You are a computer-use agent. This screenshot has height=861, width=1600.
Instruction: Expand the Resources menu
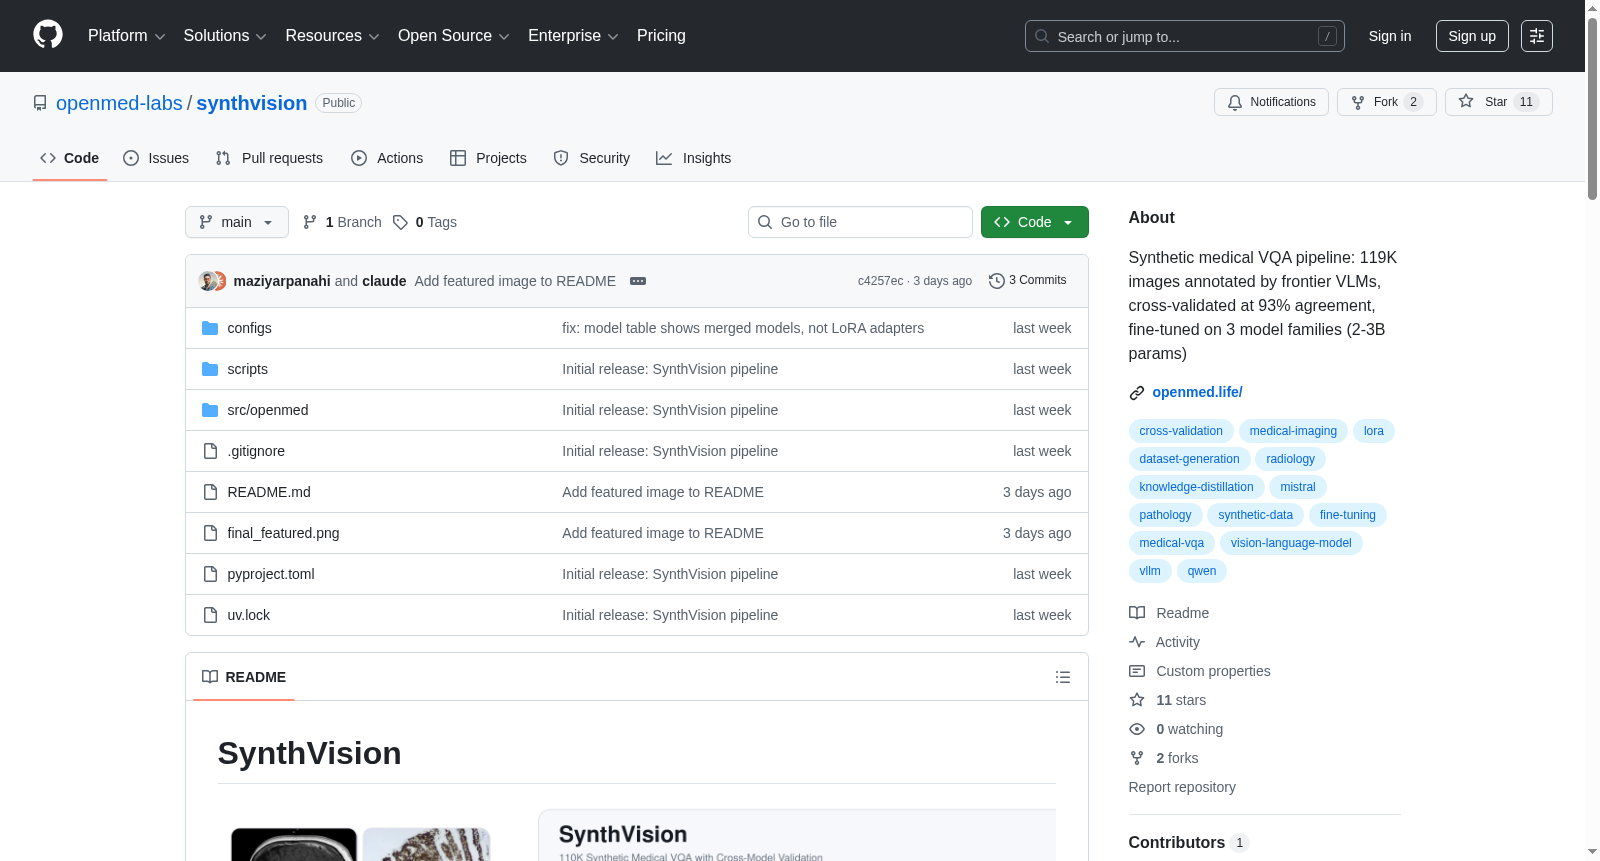[x=332, y=36]
